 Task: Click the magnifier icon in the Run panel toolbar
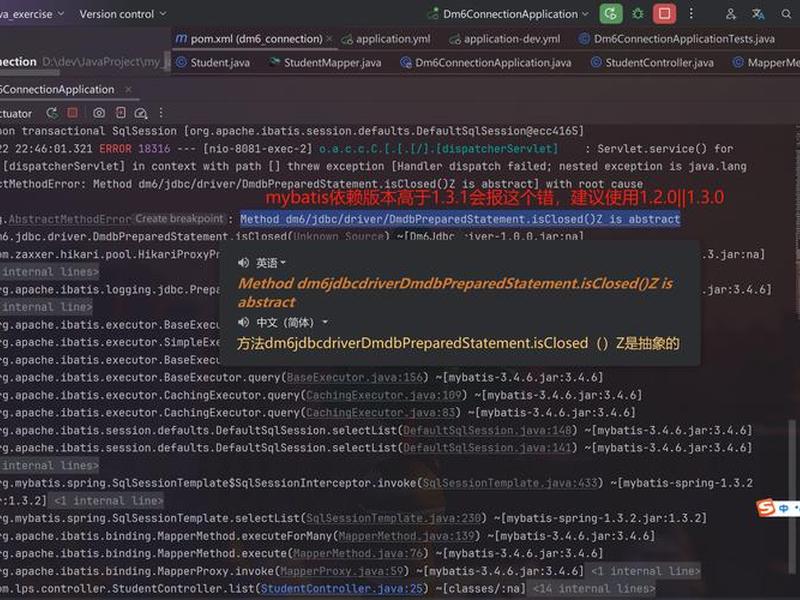[x=141, y=113]
